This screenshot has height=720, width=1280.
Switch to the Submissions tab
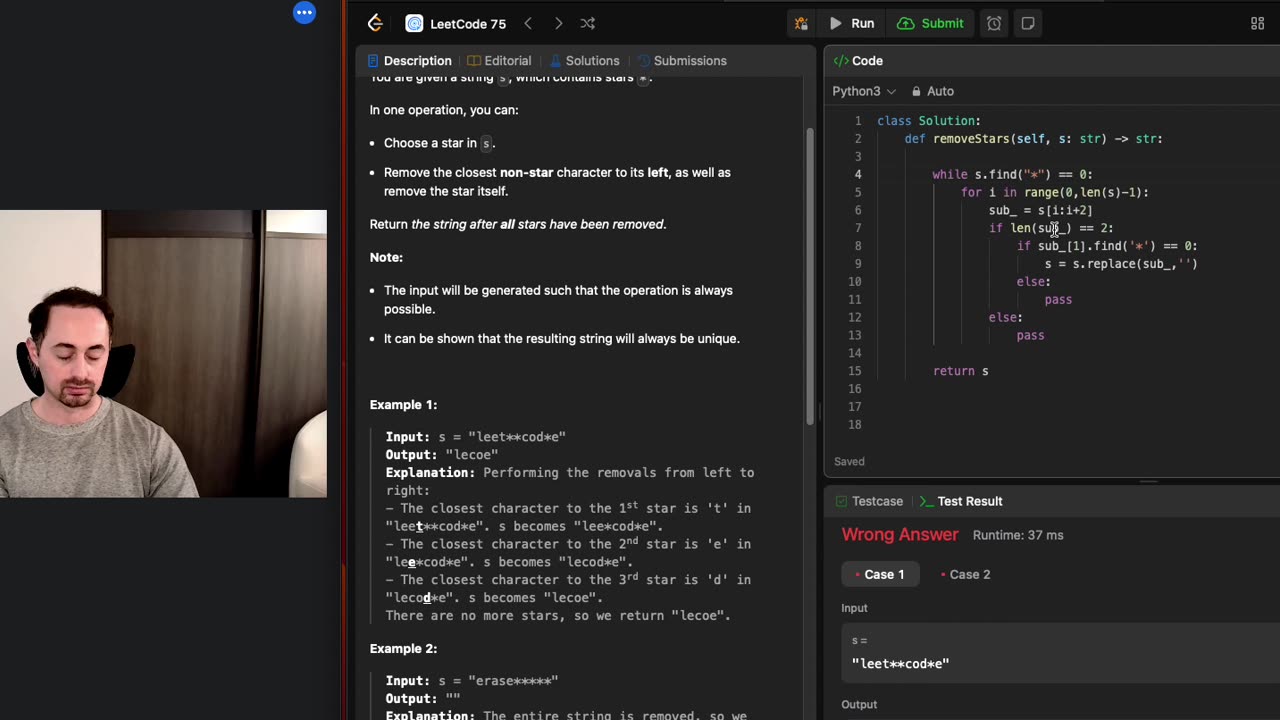tap(682, 61)
